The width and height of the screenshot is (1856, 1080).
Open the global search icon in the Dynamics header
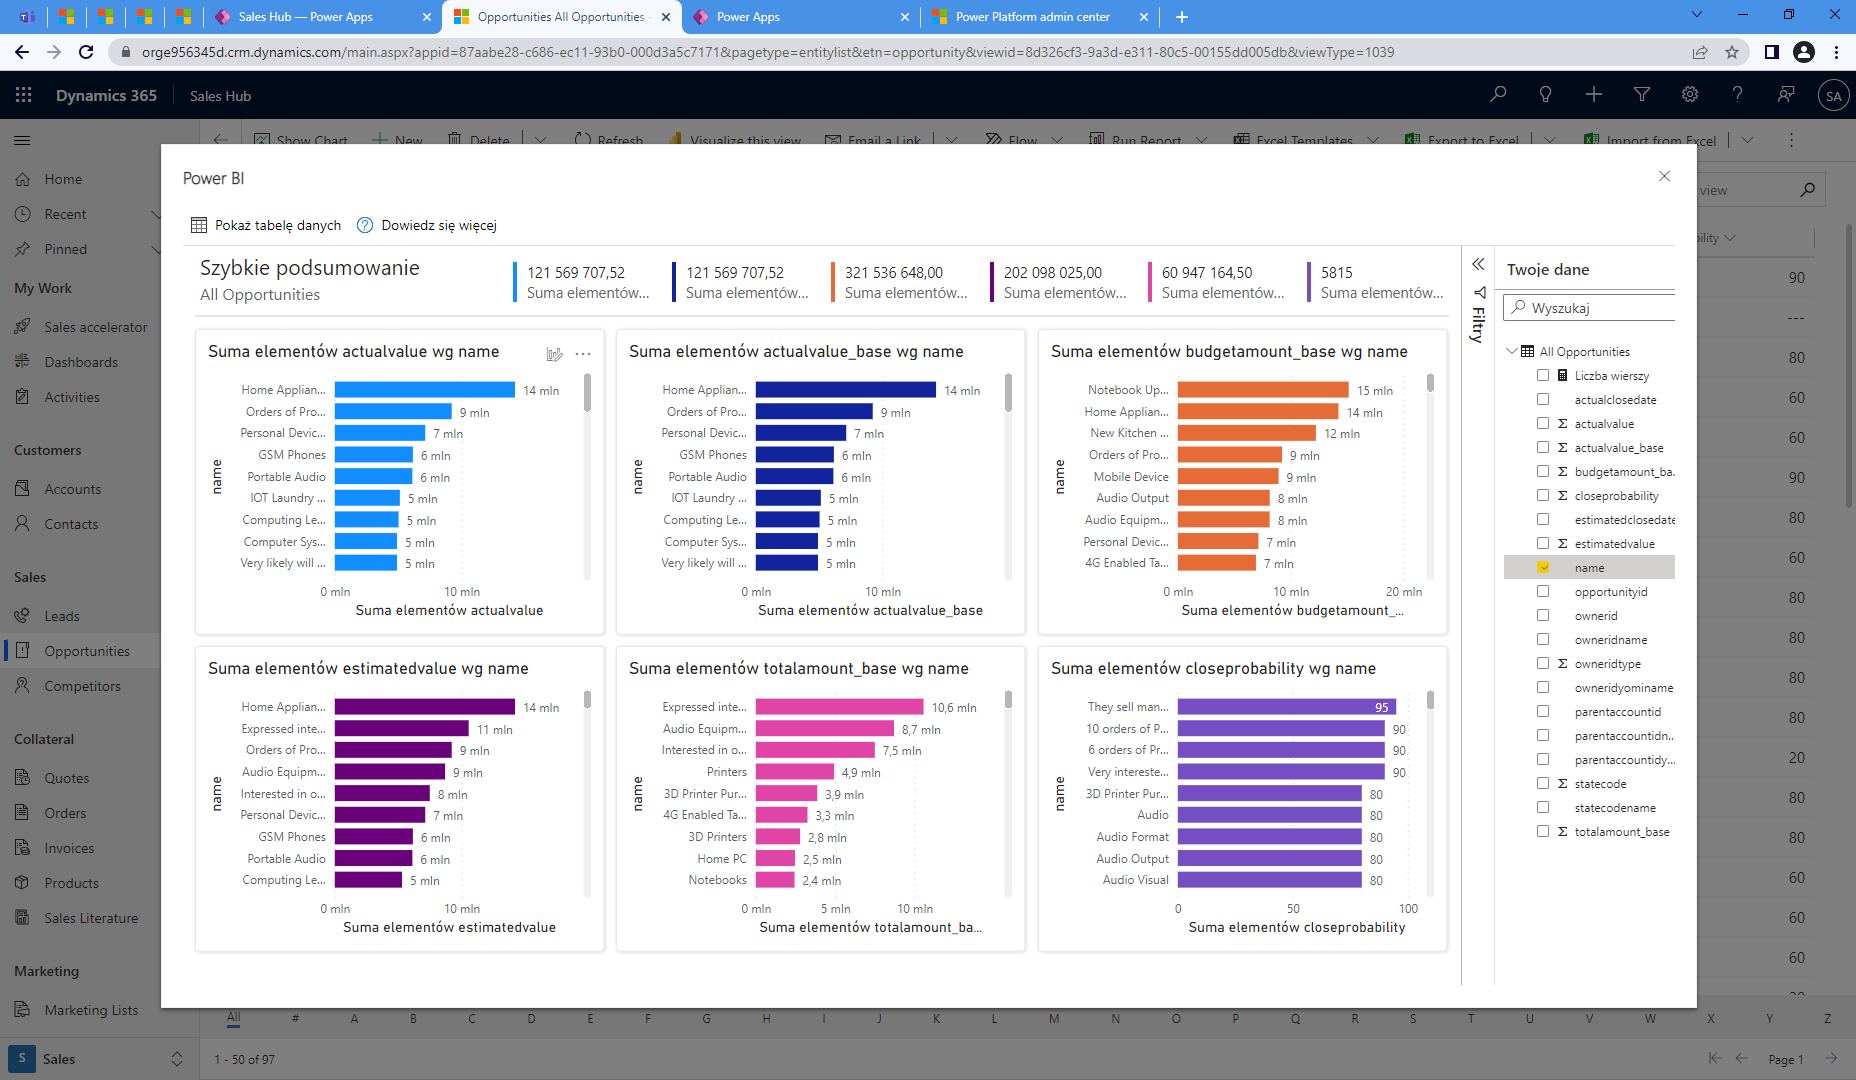pos(1497,94)
